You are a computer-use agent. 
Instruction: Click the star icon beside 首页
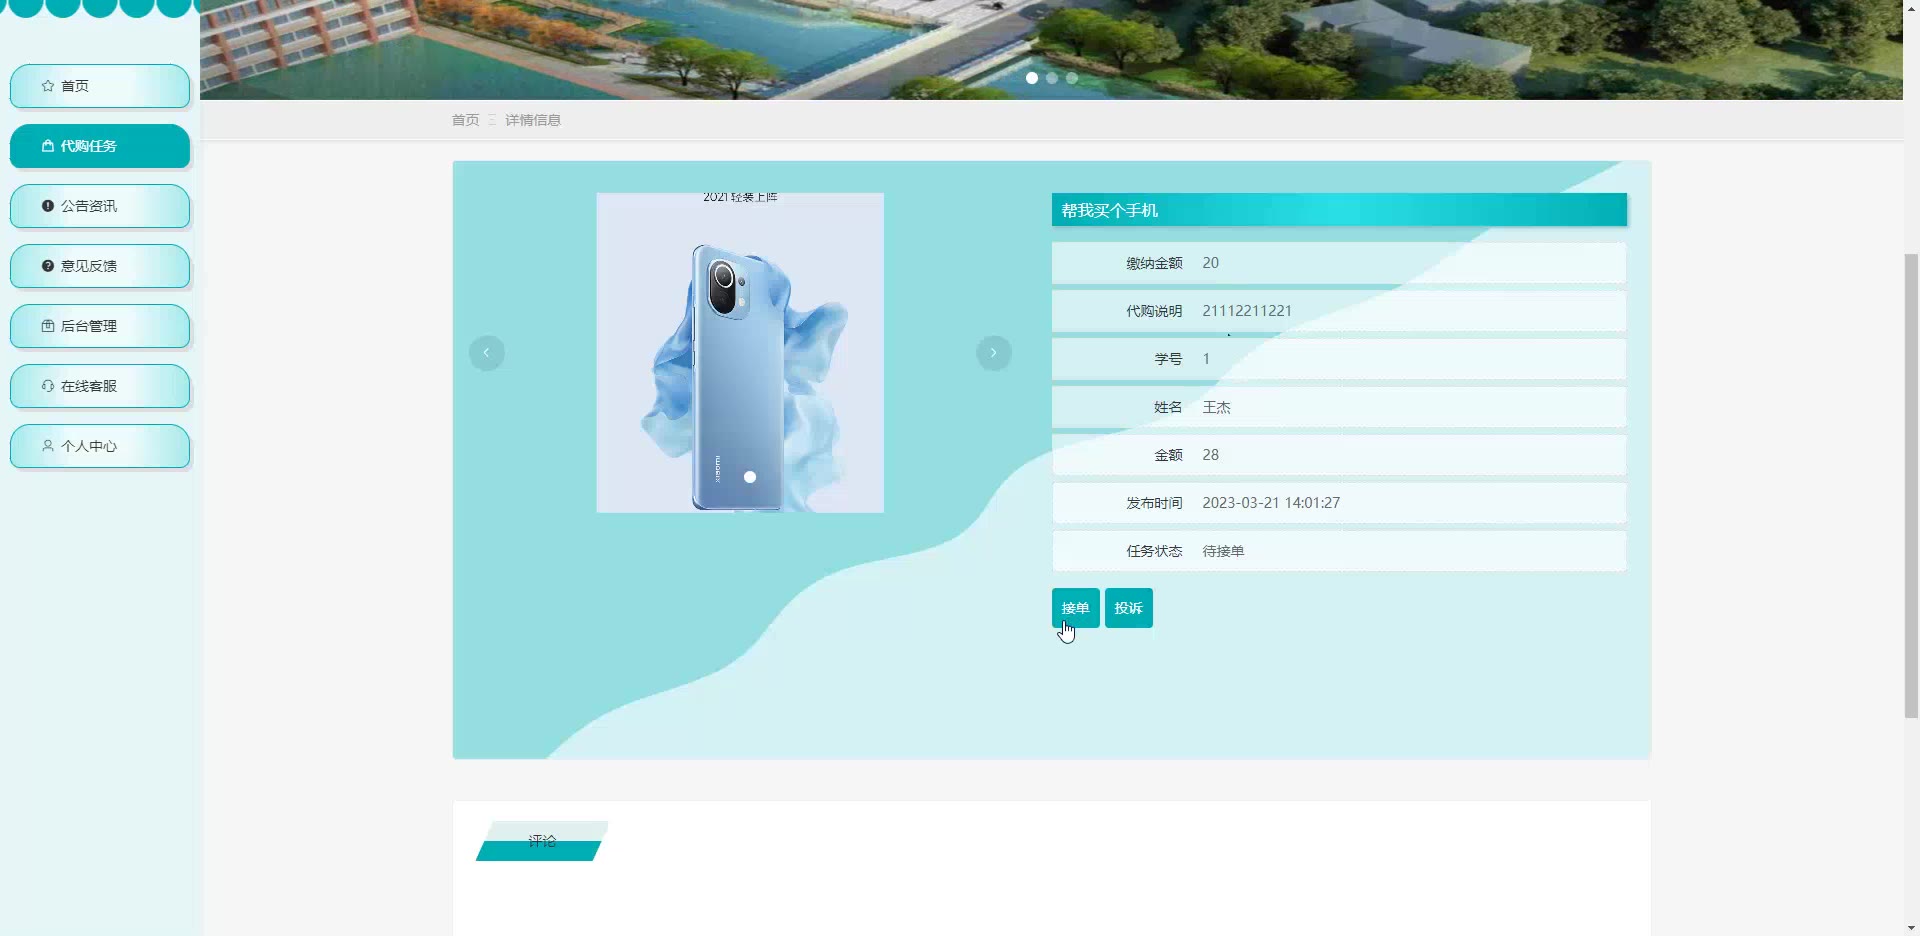pyautogui.click(x=47, y=86)
